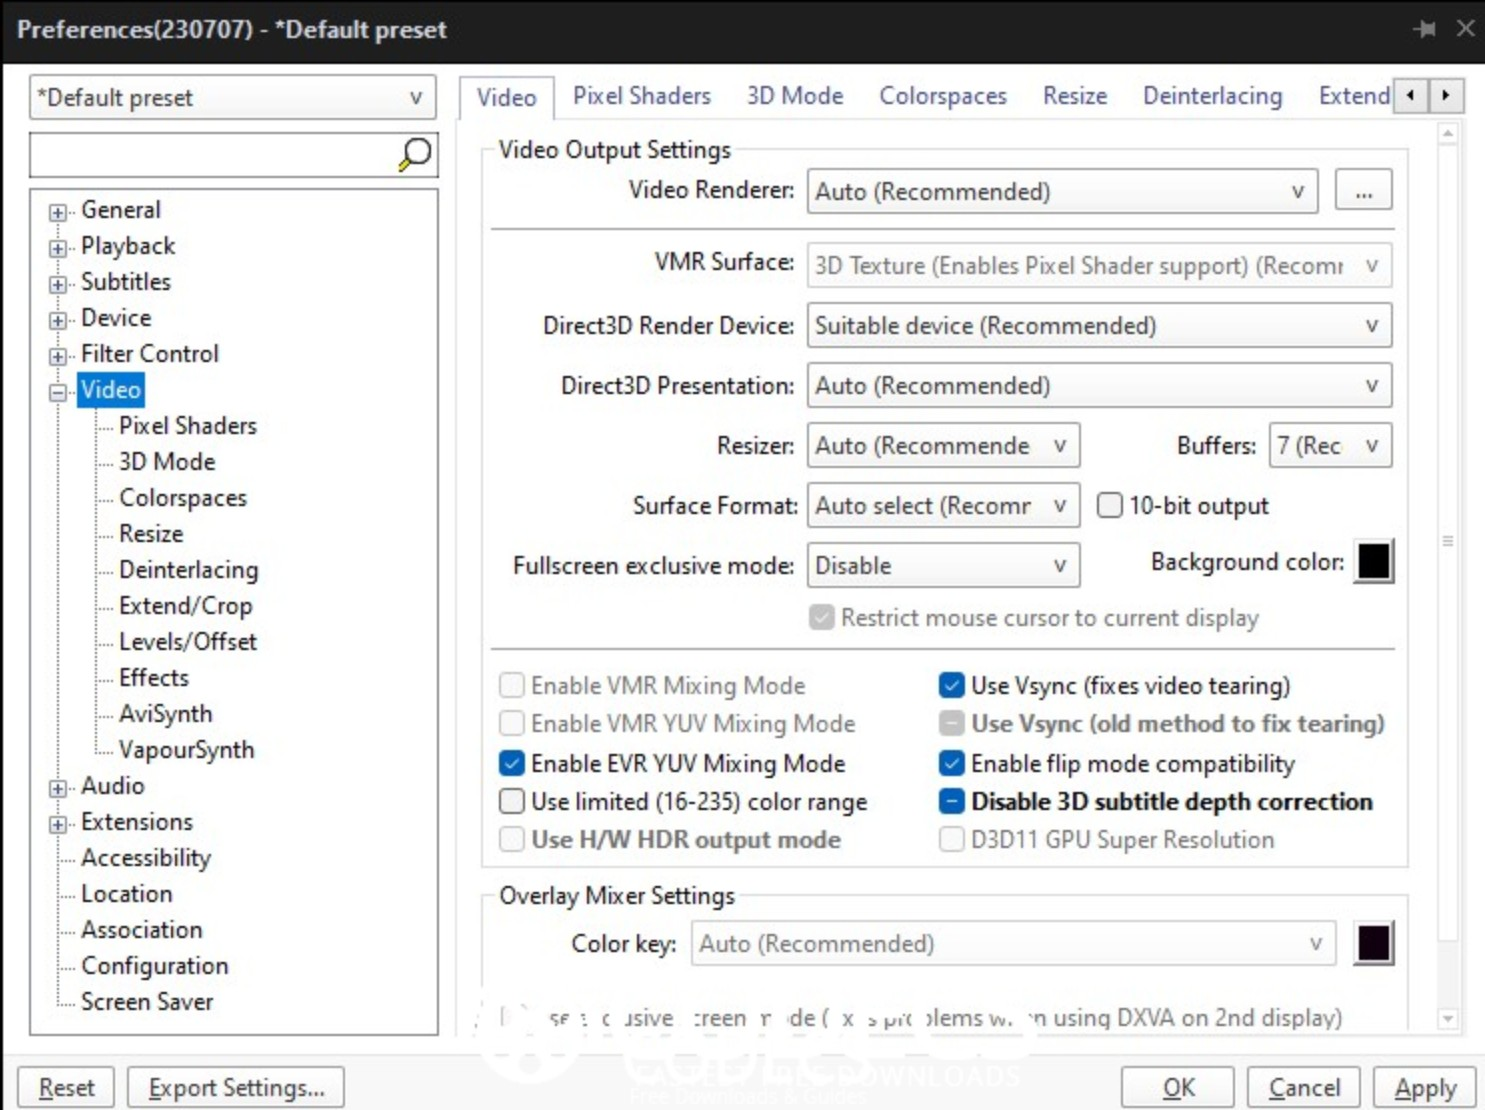Select 3D Mode in the tree
The width and height of the screenshot is (1485, 1110).
pos(167,461)
